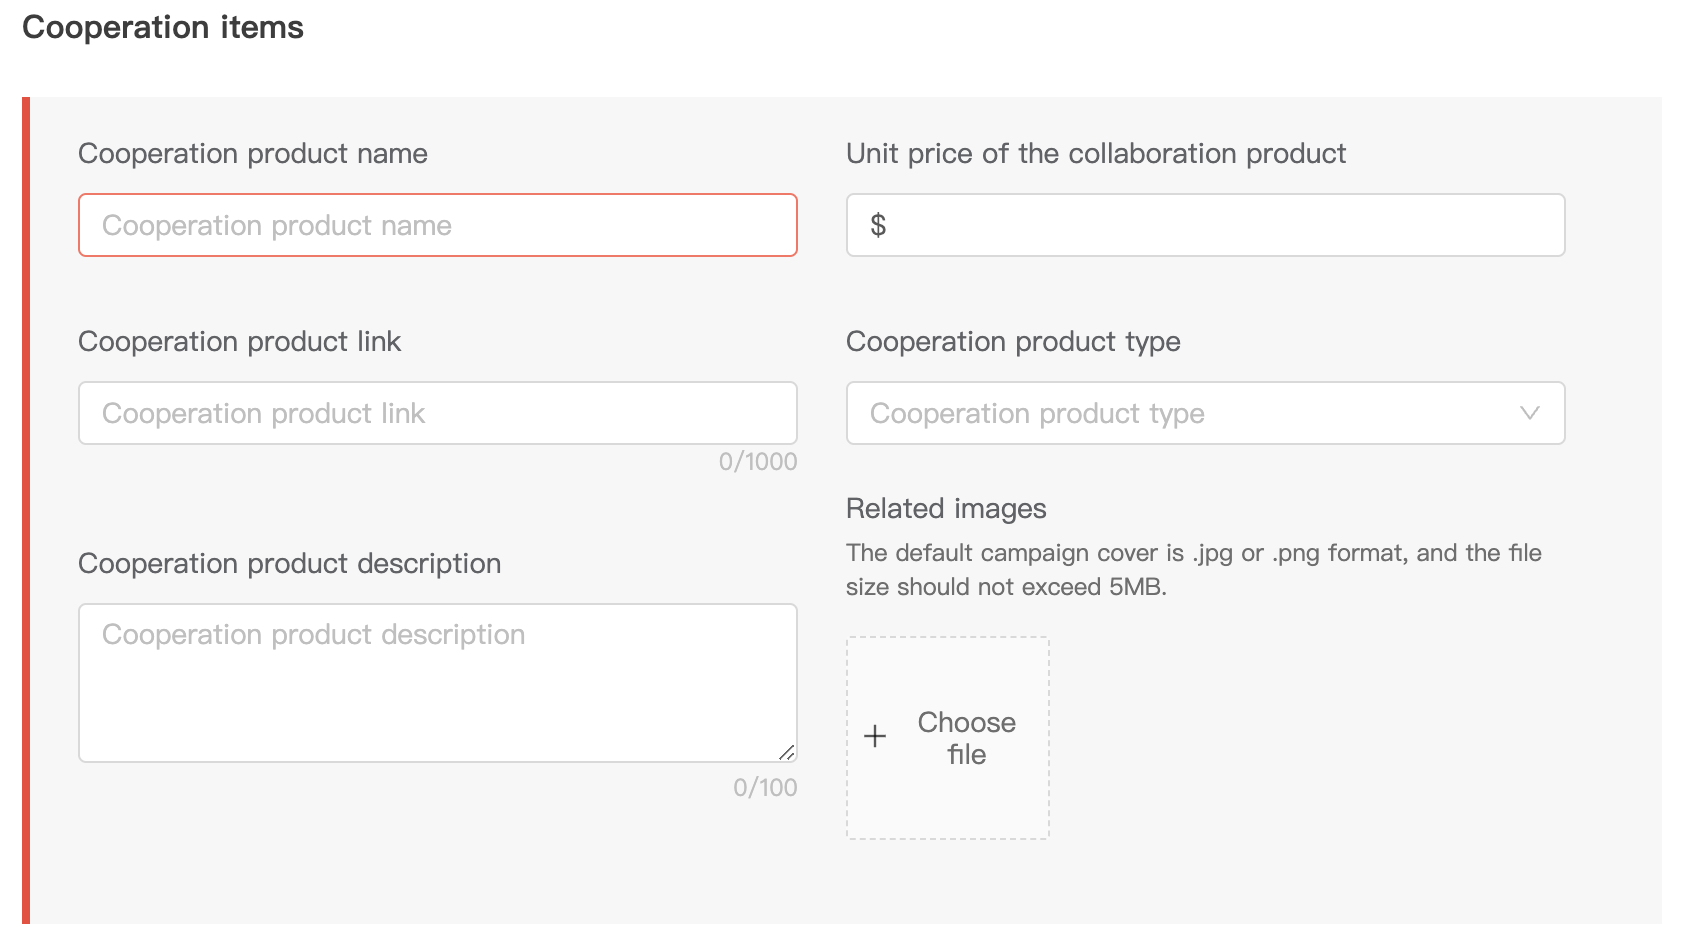1686x952 pixels.
Task: Click the resize handle of the description textarea
Action: [787, 753]
